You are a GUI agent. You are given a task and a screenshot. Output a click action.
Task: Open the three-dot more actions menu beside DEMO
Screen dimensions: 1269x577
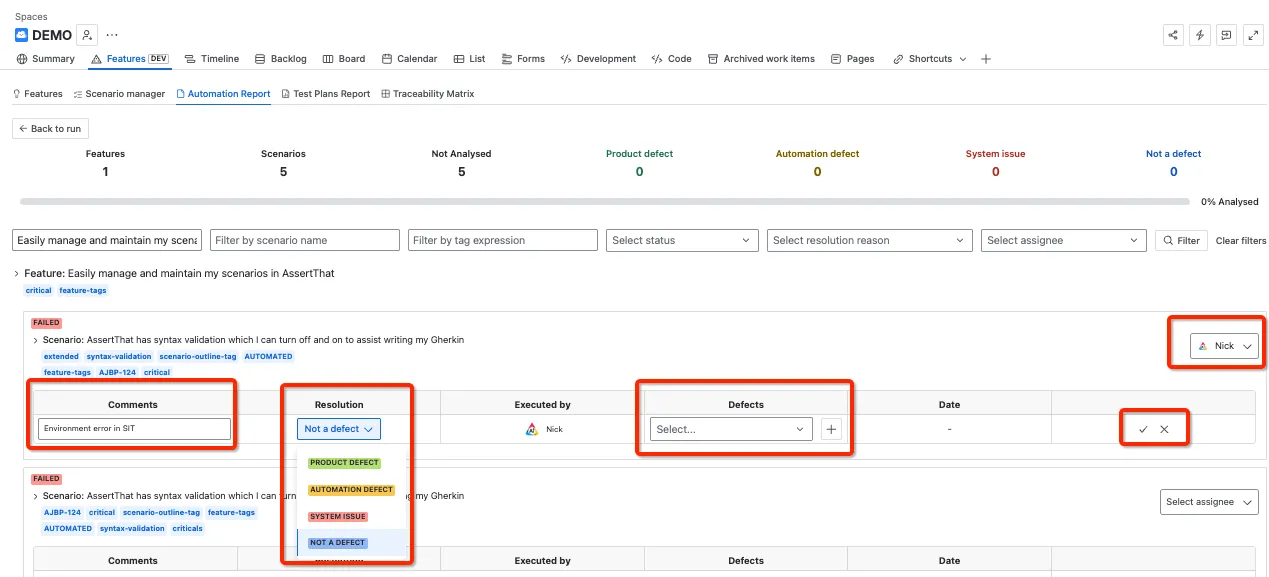click(x=112, y=35)
